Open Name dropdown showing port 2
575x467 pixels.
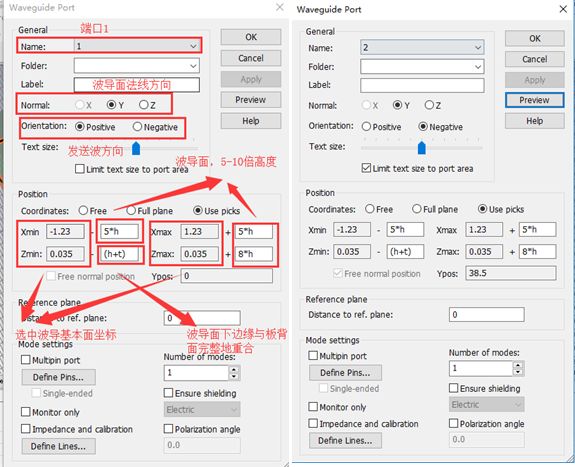coord(422,47)
